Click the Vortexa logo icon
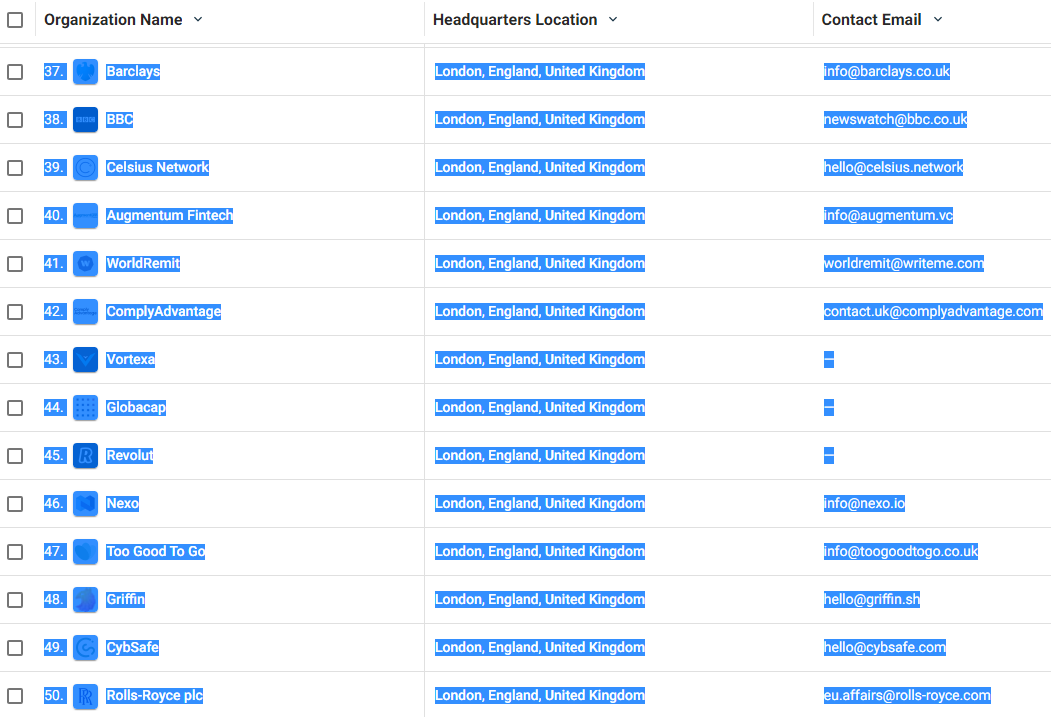 [85, 360]
